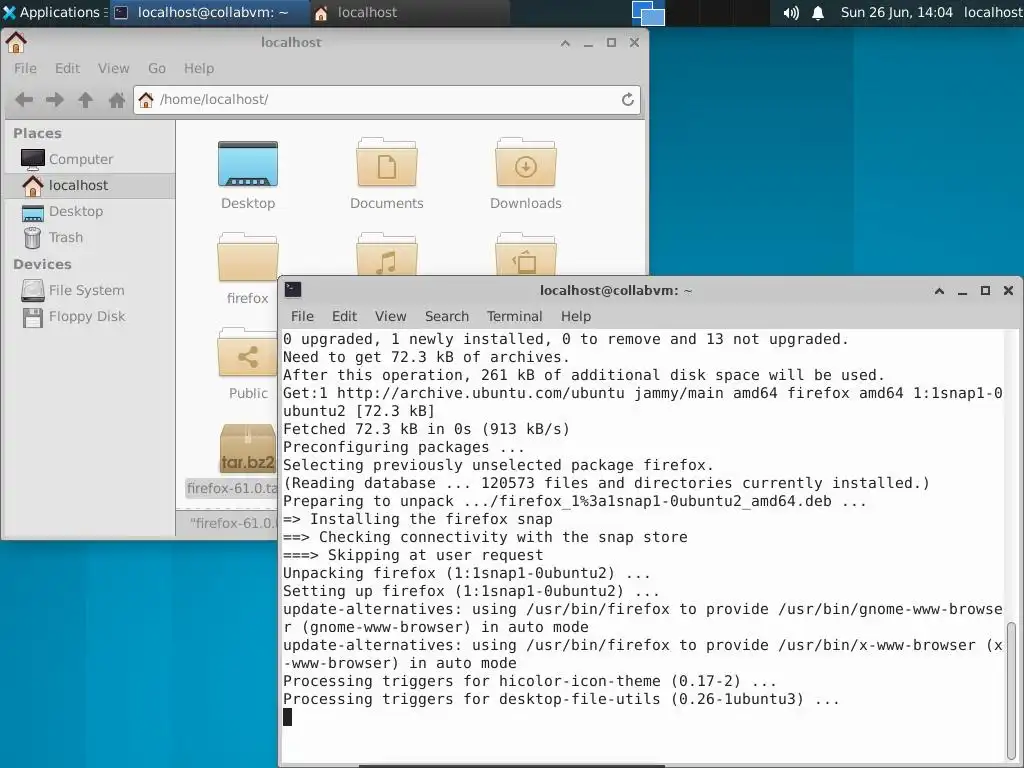Open the workspace switcher icon in panel
Viewport: 1024px width, 768px height.
(x=648, y=12)
